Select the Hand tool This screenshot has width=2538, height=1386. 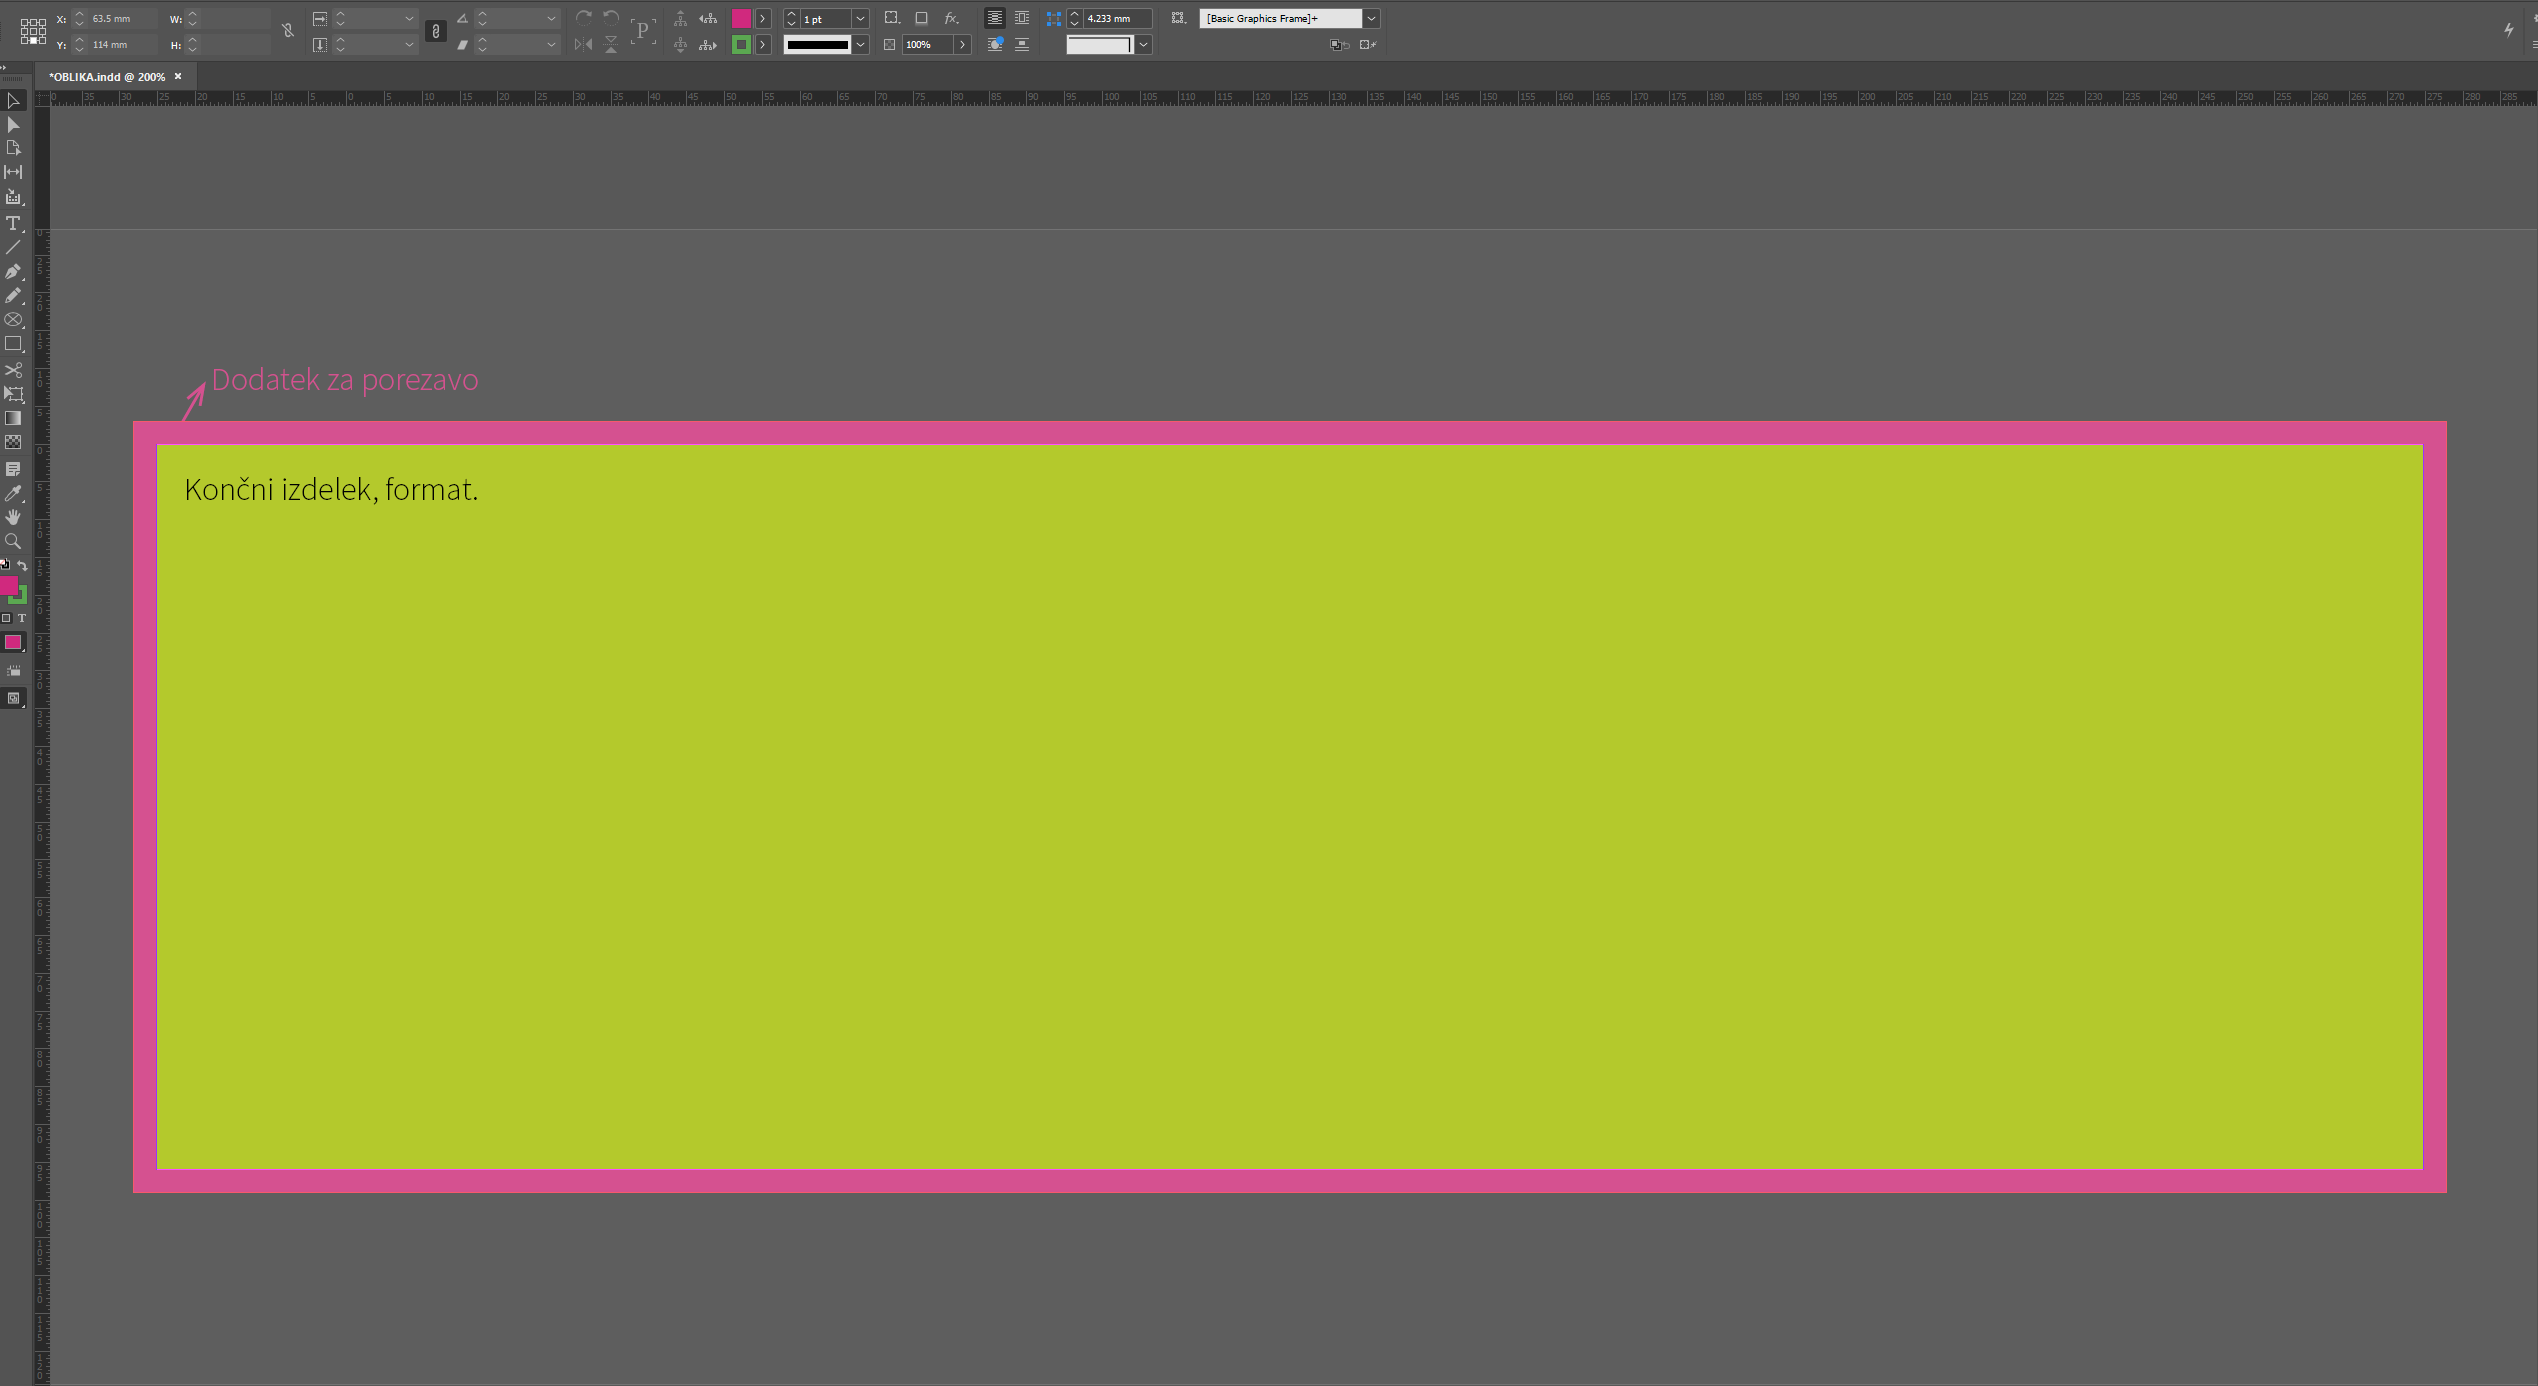(13, 517)
